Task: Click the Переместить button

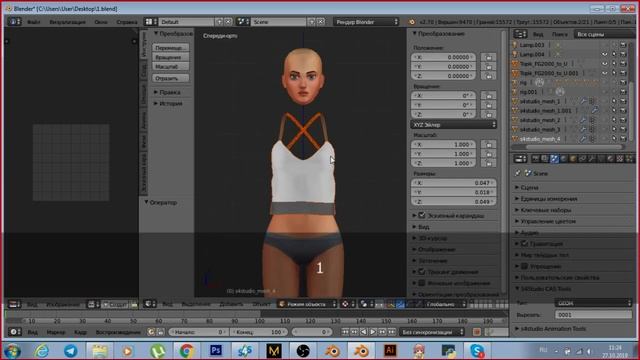Action: (171, 48)
